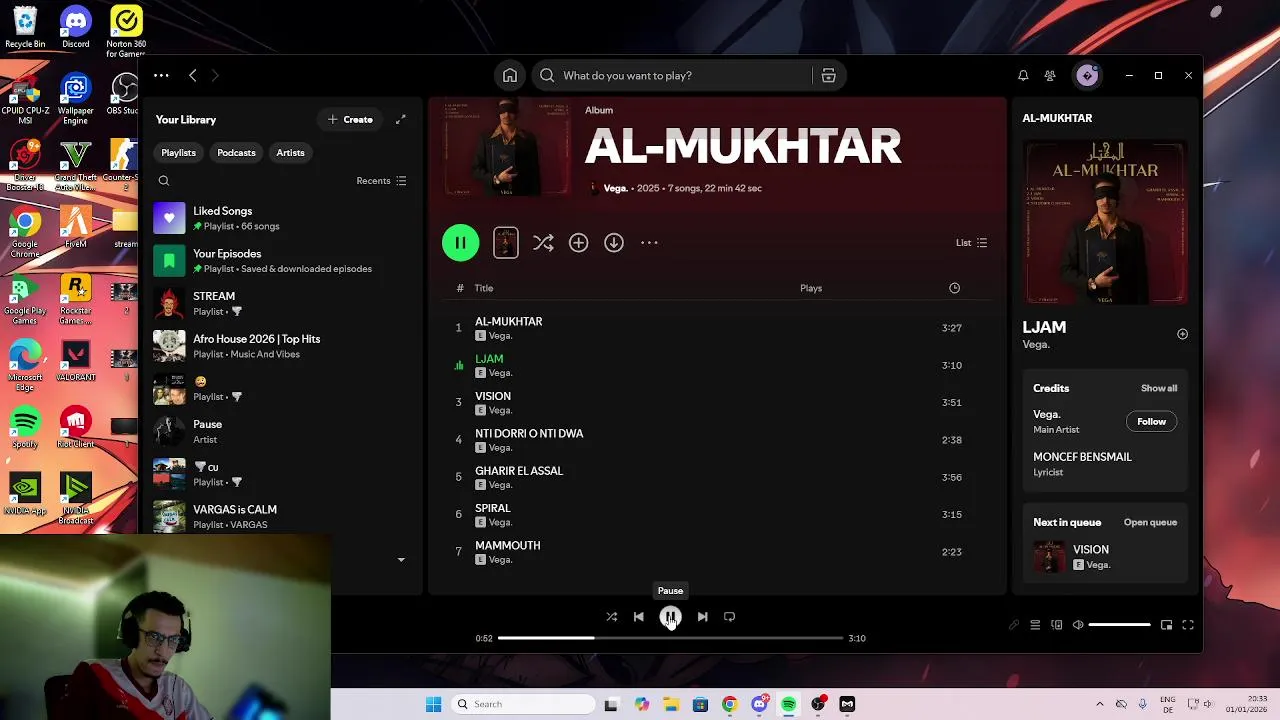1280x720 pixels.
Task: Open the Browse icon in search bar
Action: click(828, 76)
